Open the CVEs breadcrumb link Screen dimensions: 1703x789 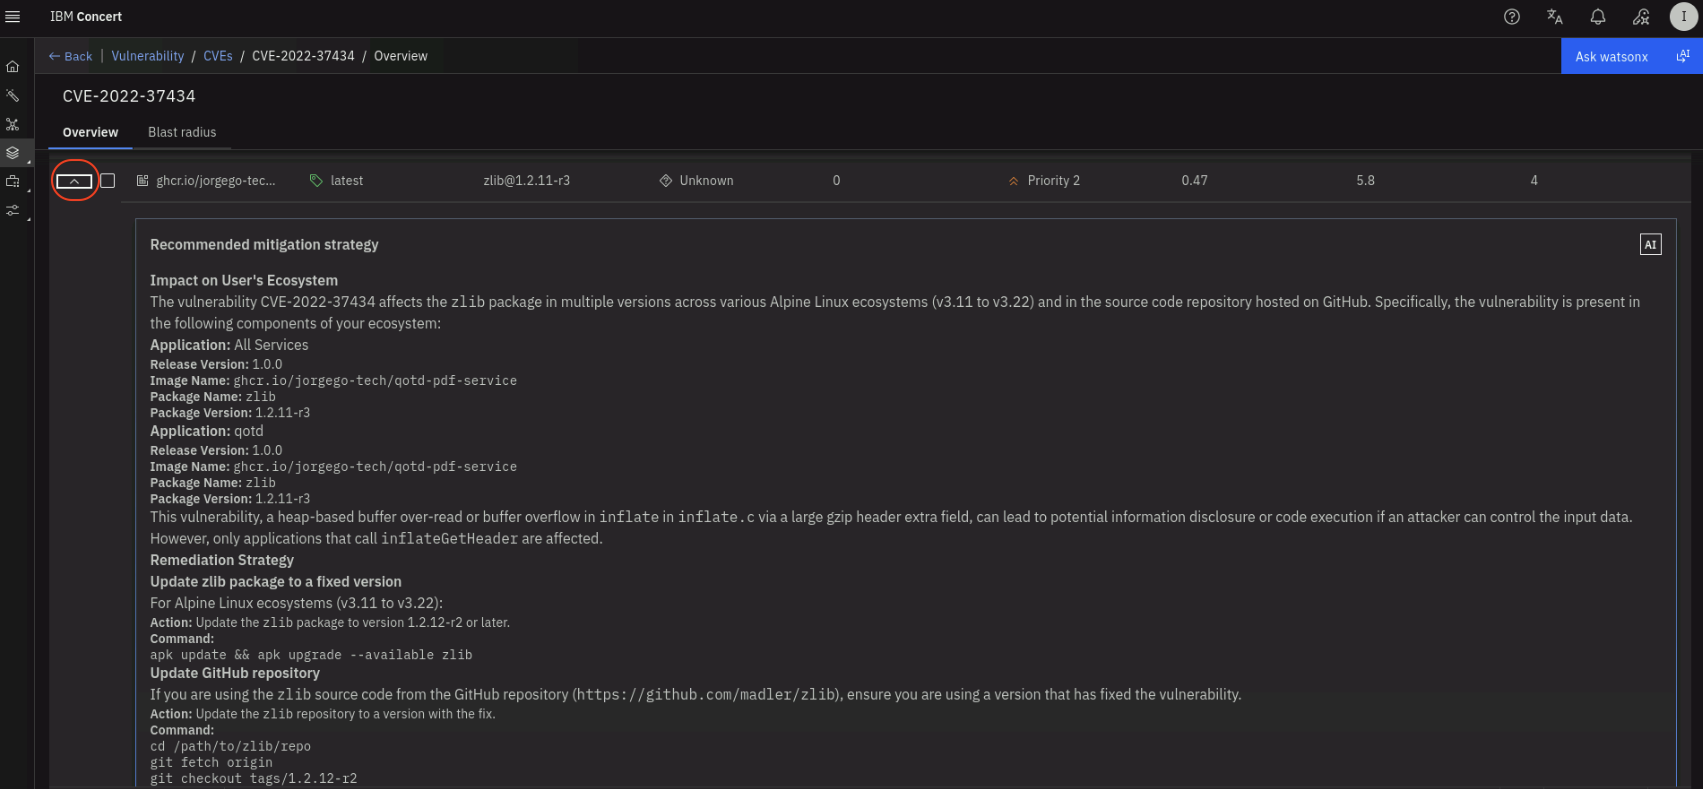coord(218,56)
